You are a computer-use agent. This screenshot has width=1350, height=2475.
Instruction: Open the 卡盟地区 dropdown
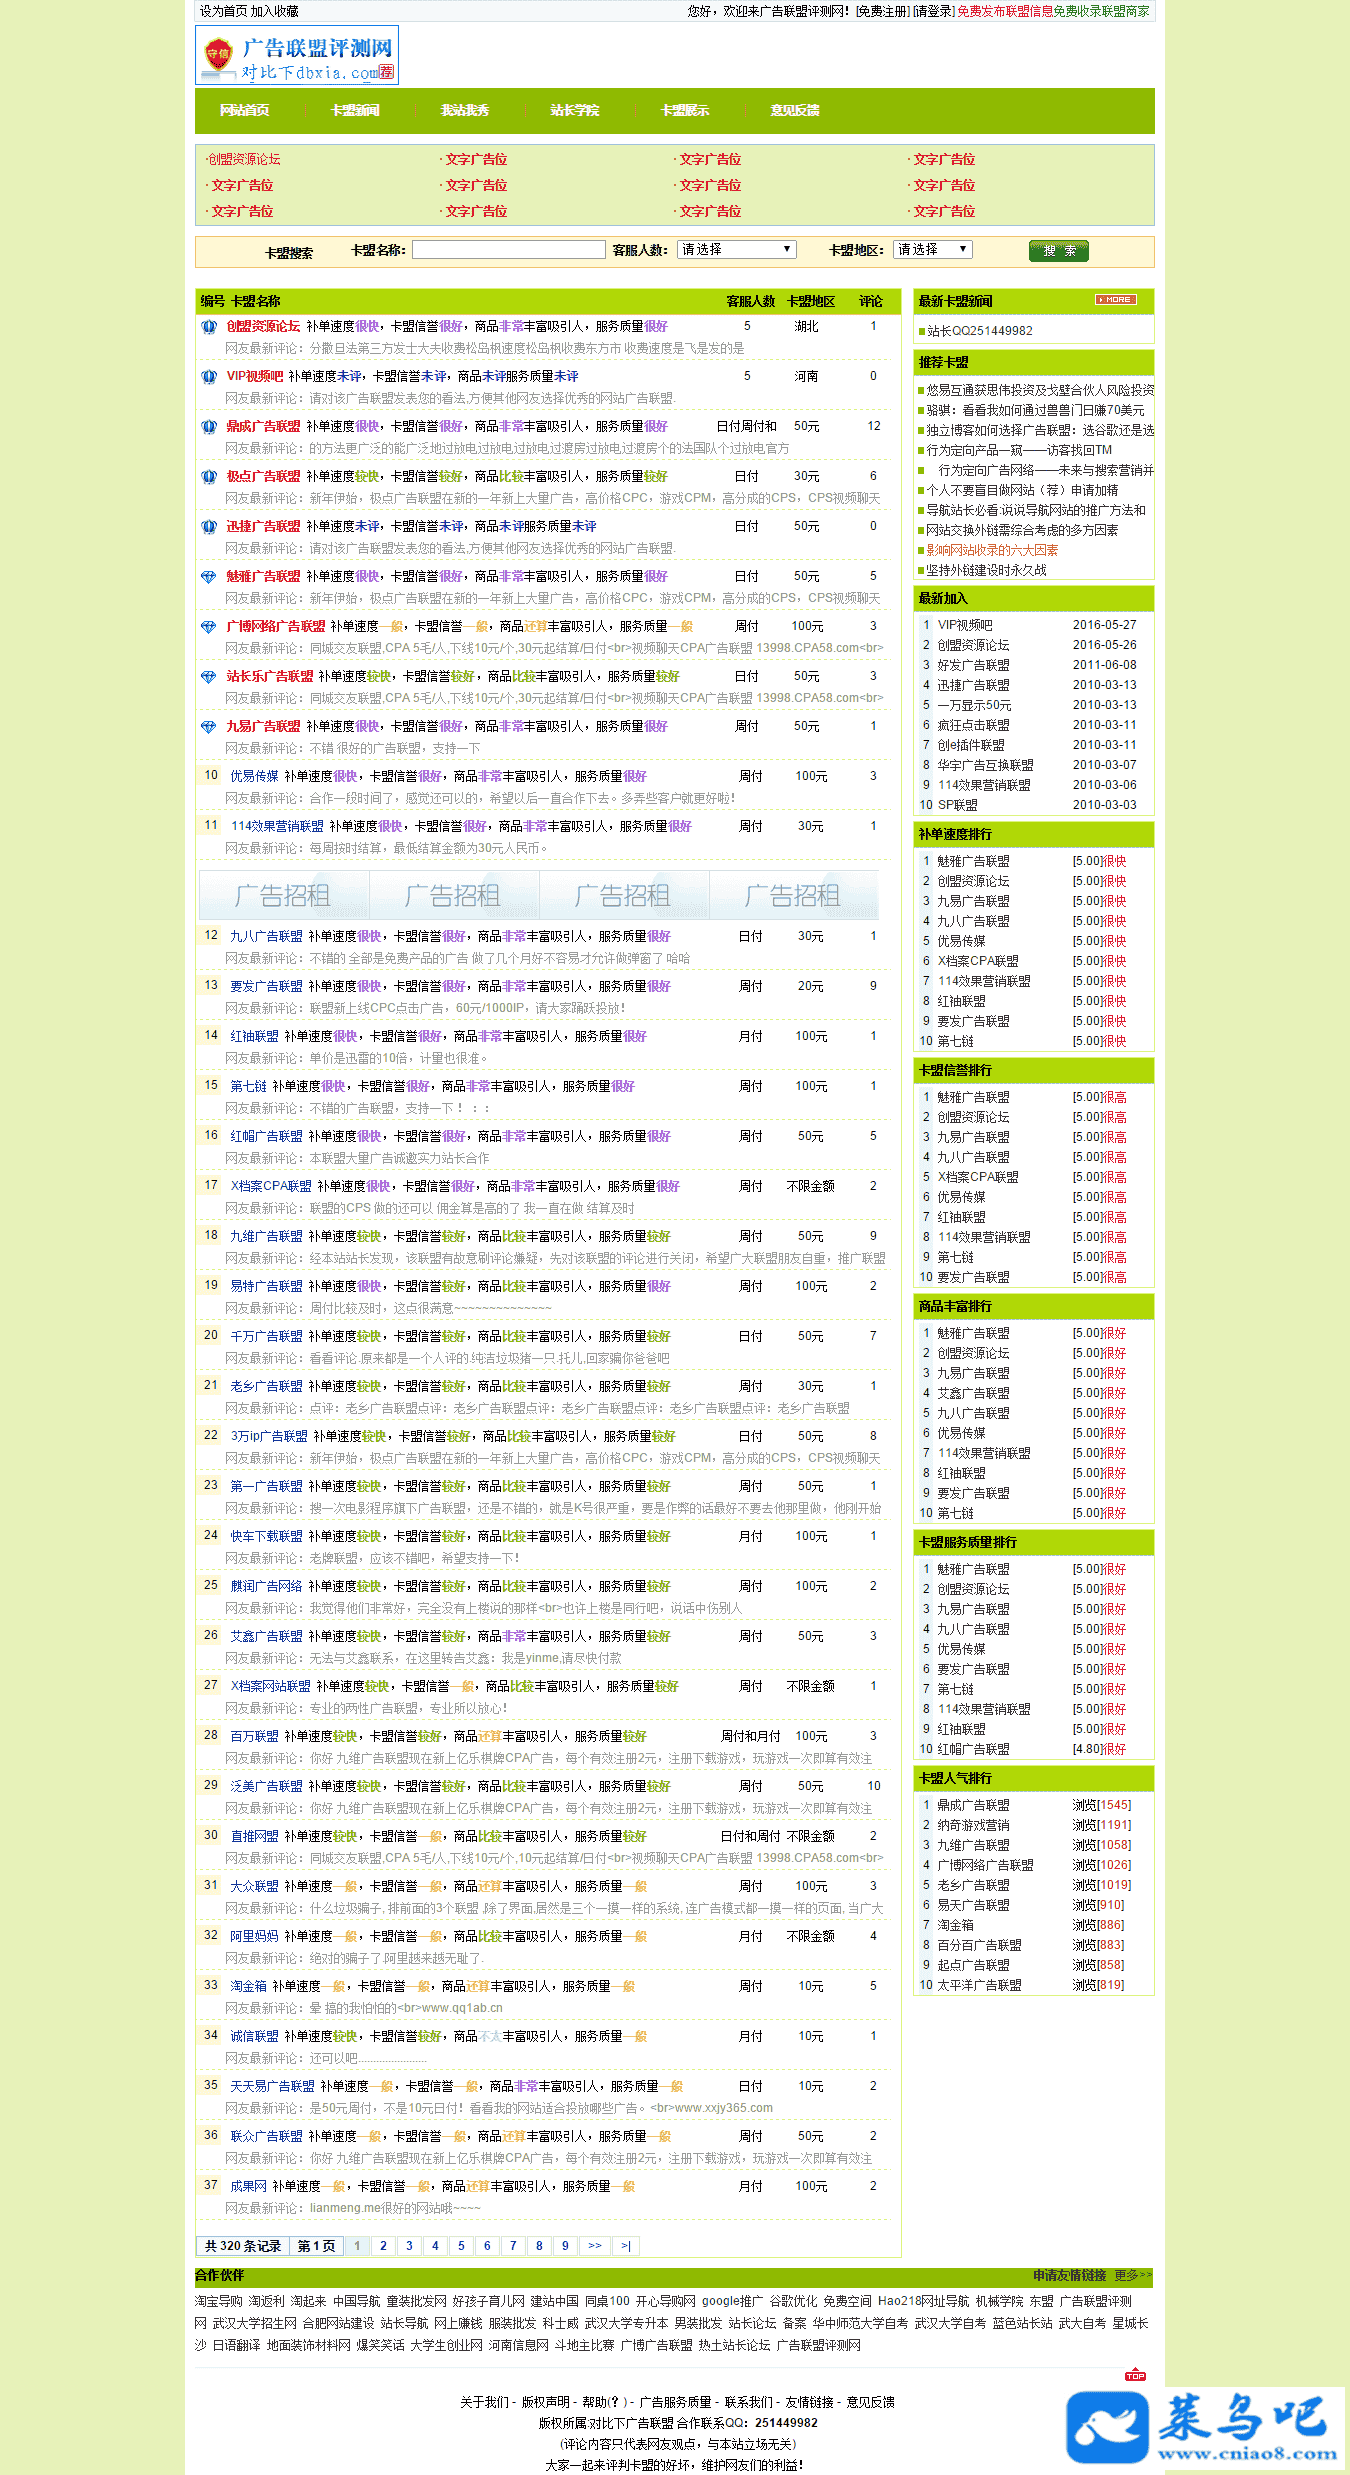pyautogui.click(x=933, y=250)
